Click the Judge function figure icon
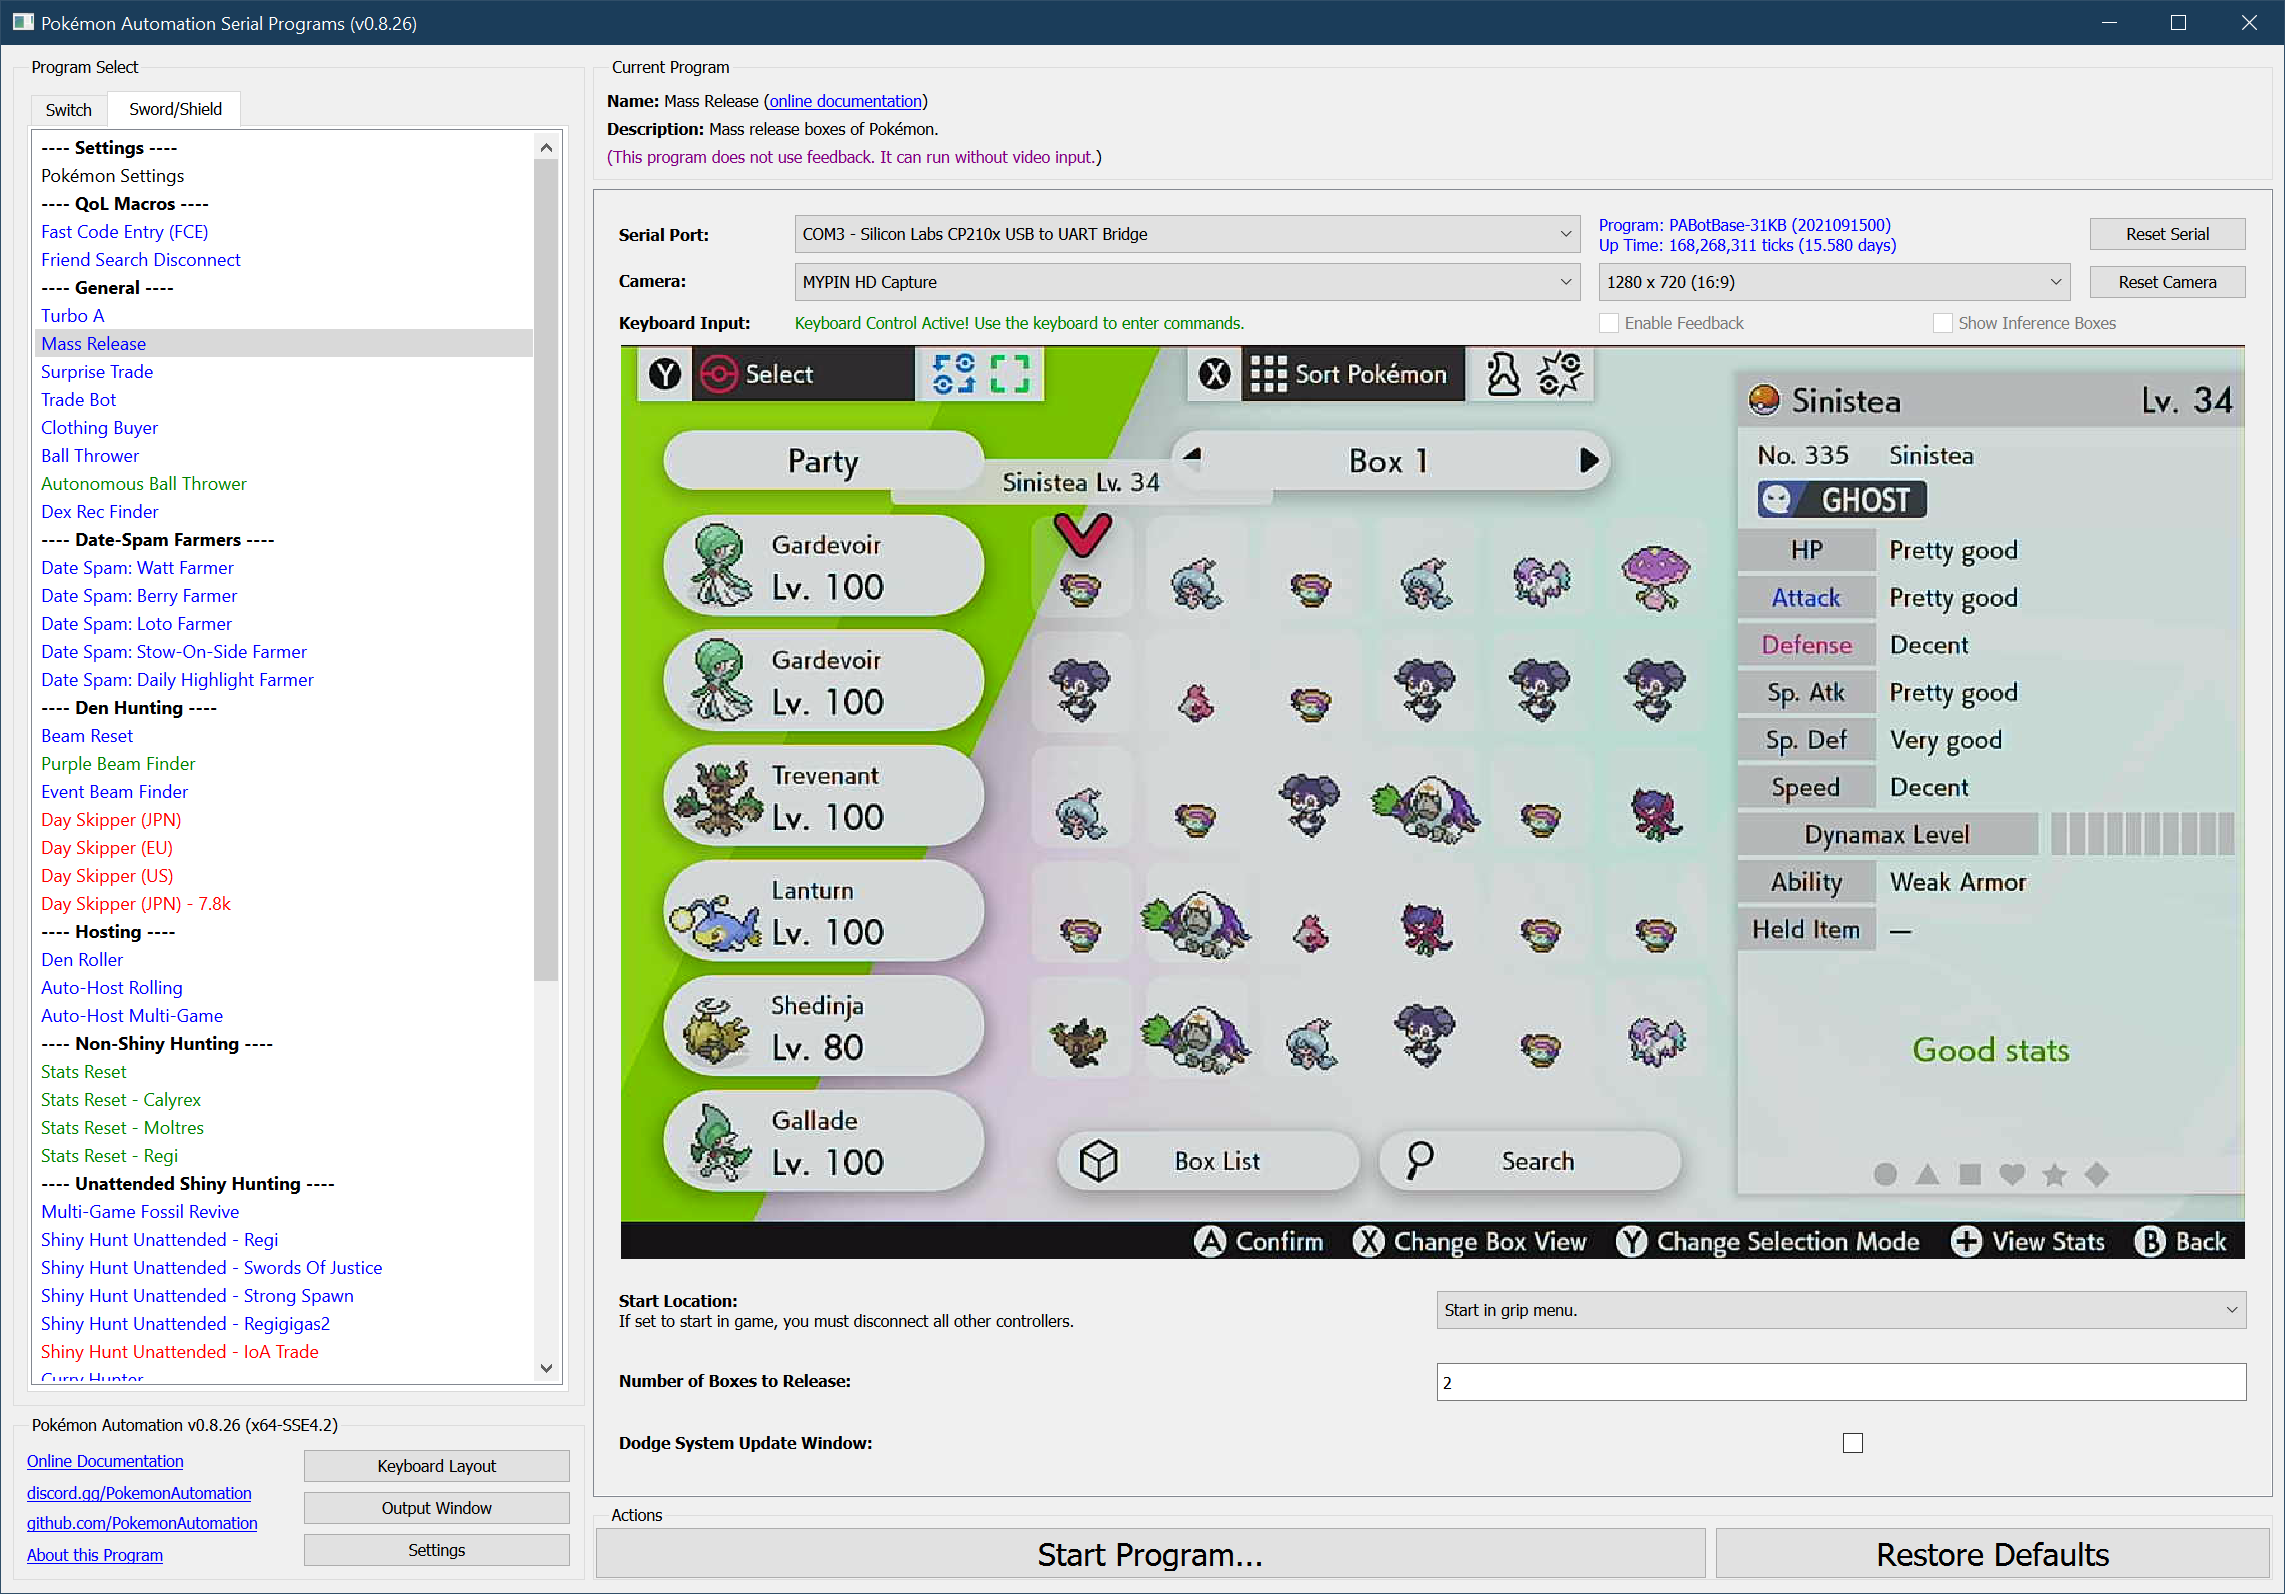 click(1502, 374)
